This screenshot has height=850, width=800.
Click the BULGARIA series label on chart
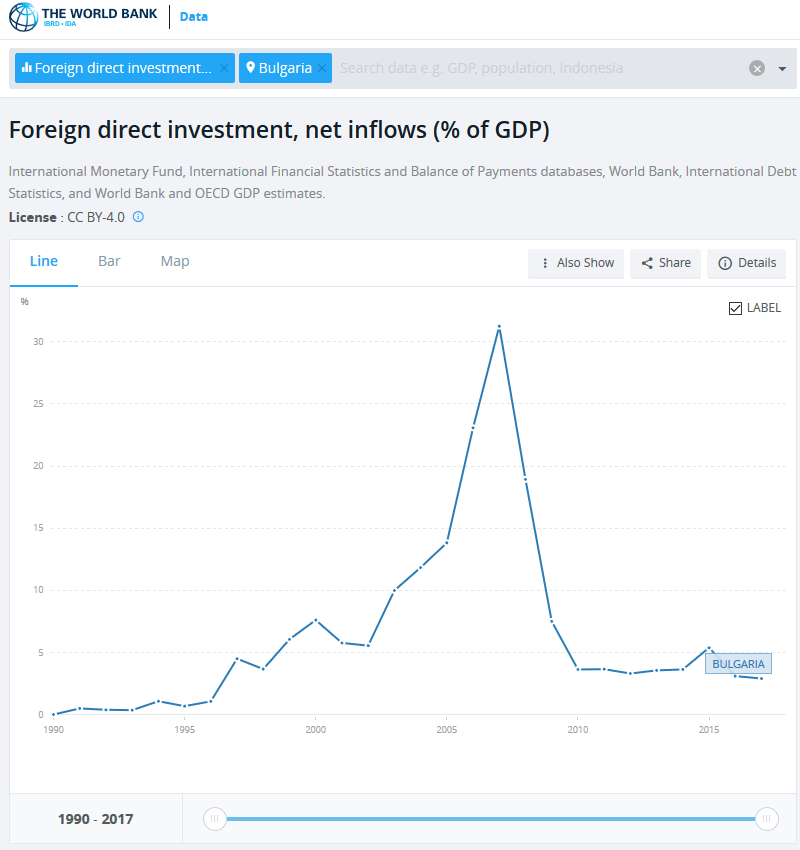point(738,663)
